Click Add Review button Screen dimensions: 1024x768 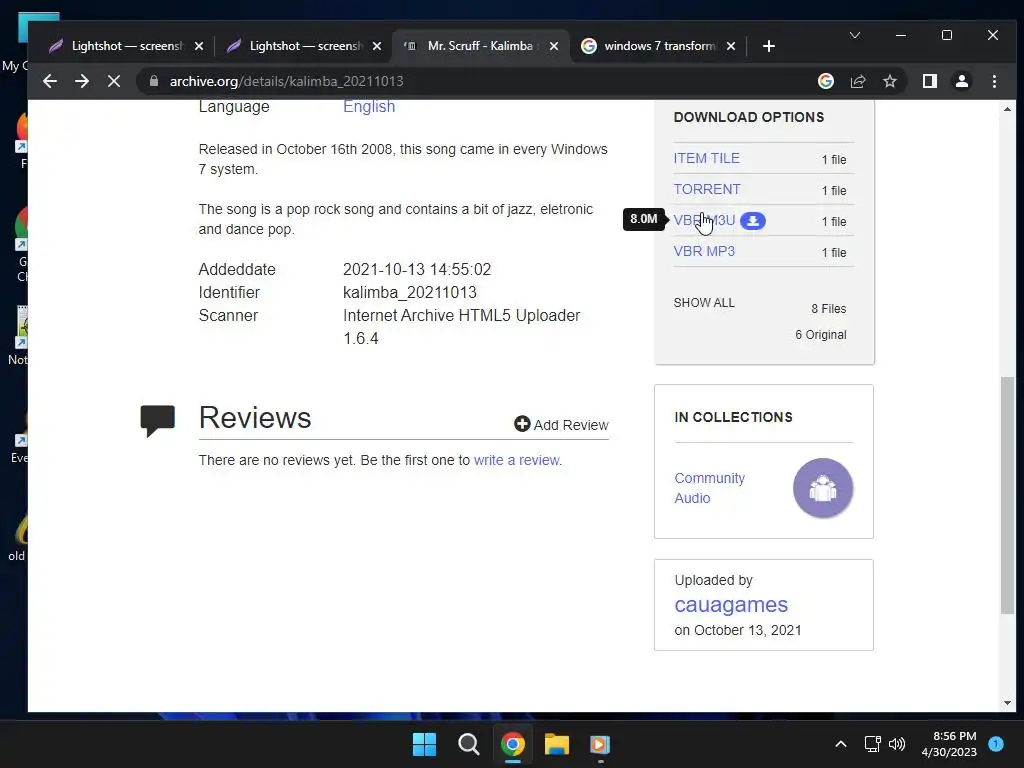561,424
